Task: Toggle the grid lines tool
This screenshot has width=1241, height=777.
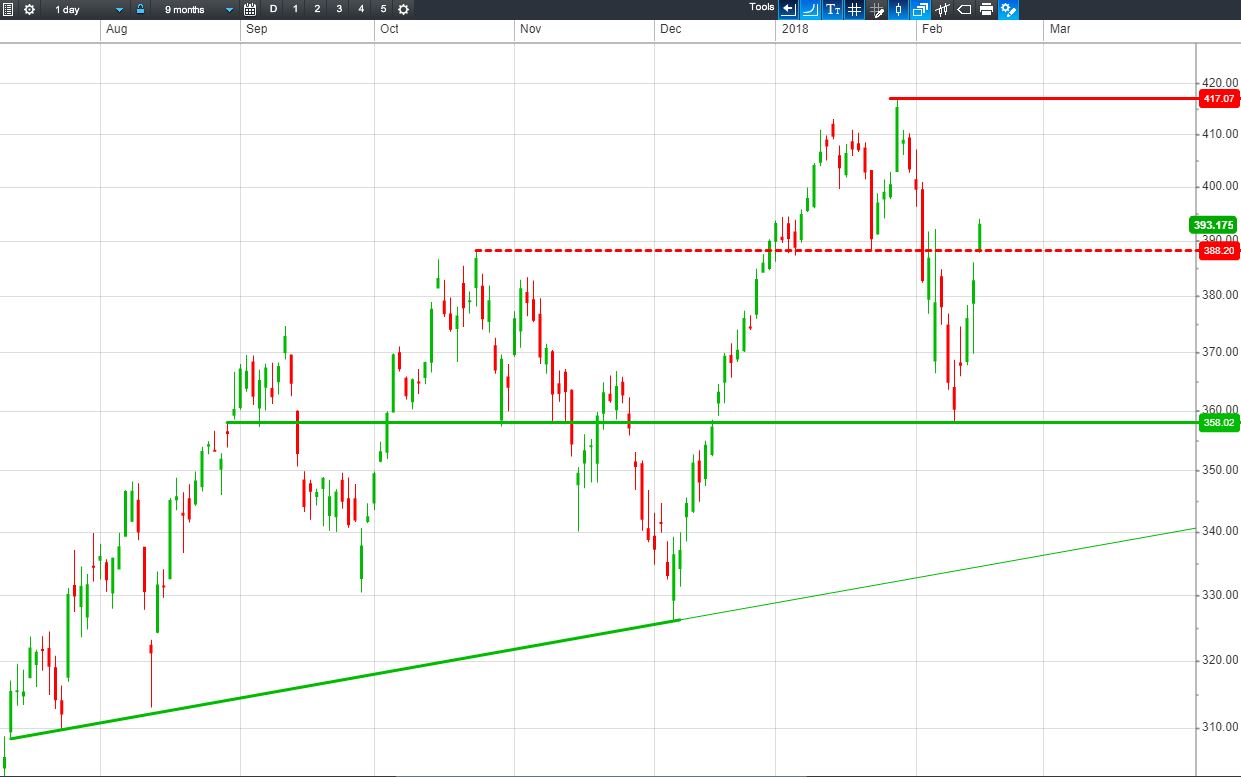Action: point(854,9)
